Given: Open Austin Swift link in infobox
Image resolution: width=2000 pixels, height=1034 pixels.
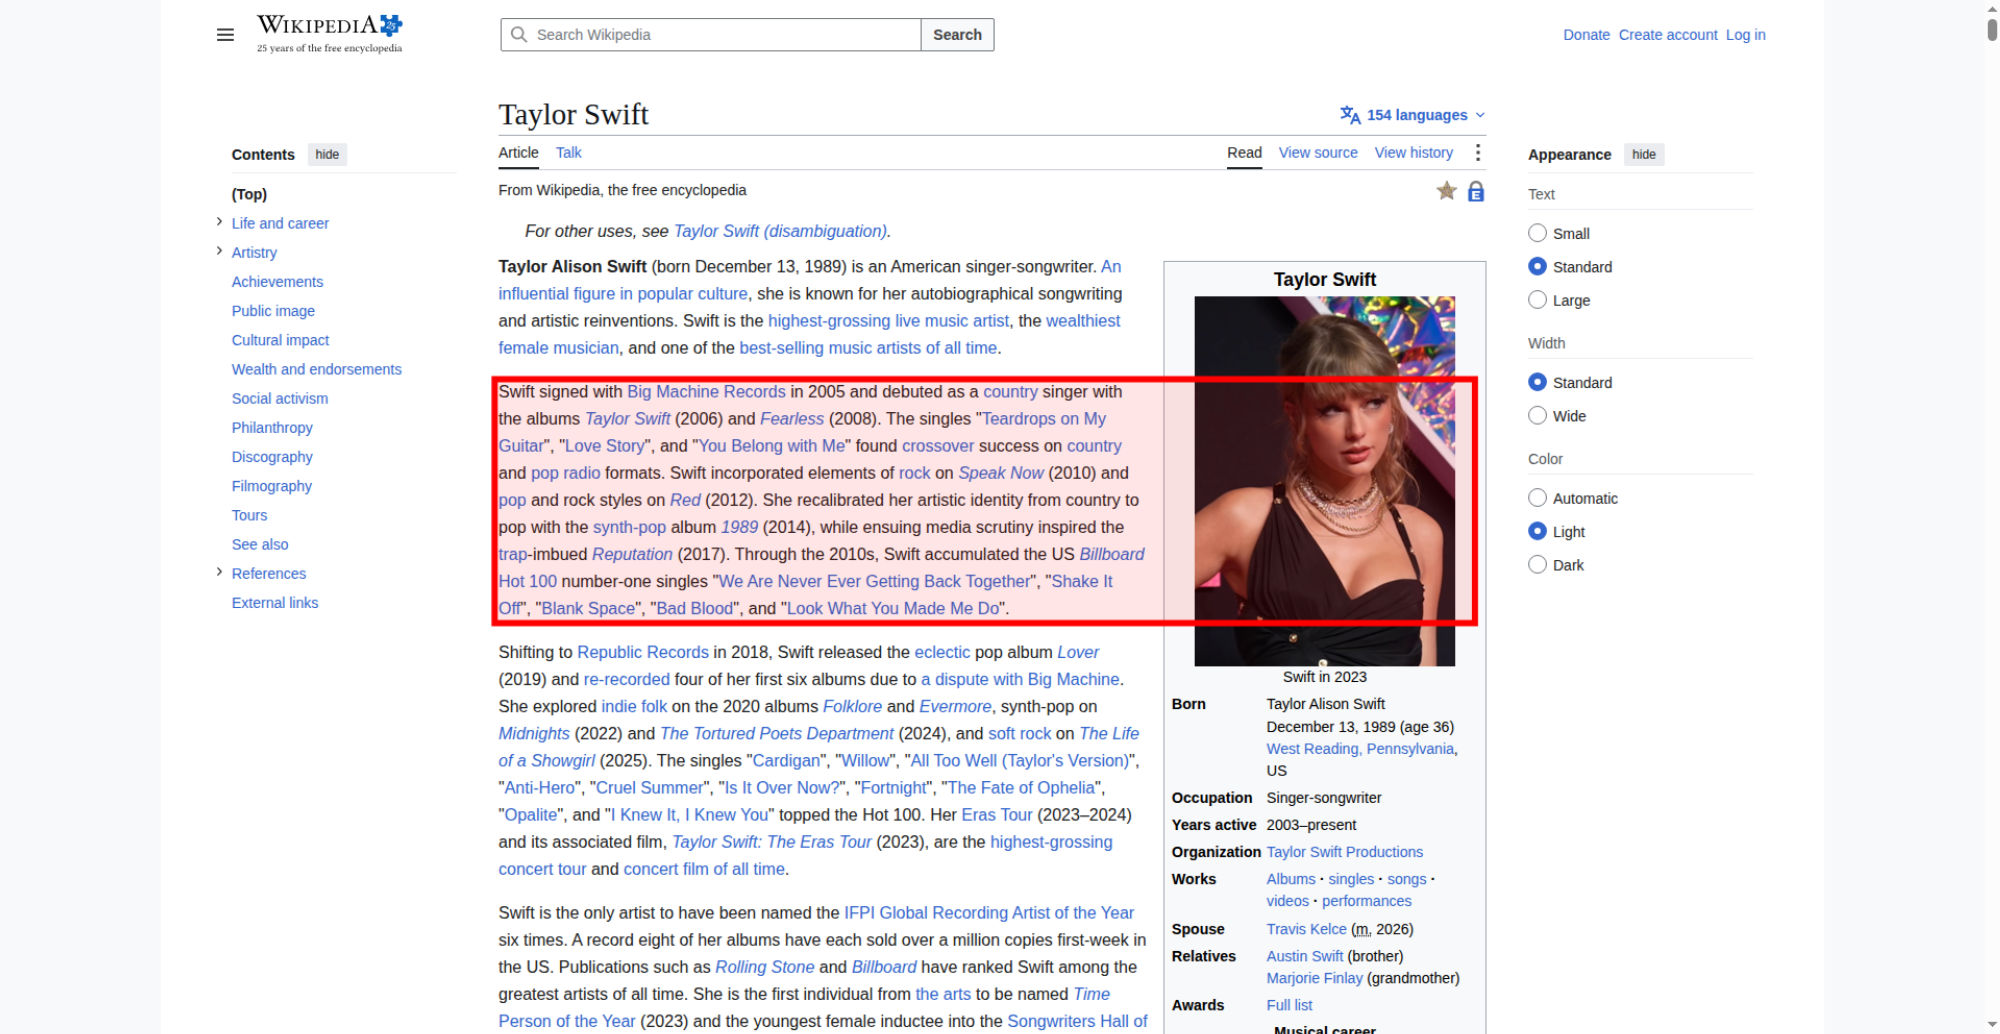Looking at the screenshot, I should click(x=1304, y=956).
